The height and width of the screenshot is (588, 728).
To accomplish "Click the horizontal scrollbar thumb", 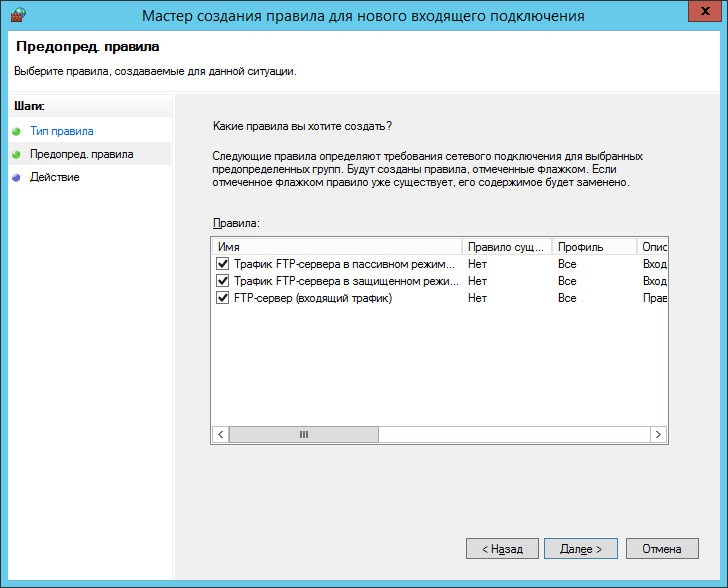I will click(304, 435).
